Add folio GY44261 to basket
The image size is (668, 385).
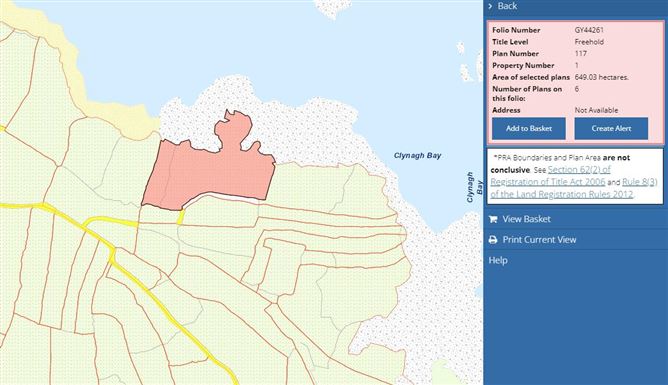click(529, 129)
